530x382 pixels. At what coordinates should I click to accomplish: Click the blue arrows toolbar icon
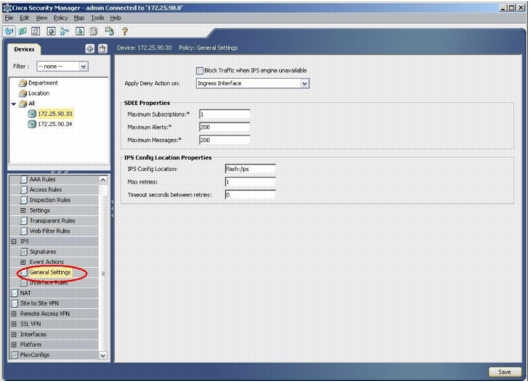[x=65, y=31]
